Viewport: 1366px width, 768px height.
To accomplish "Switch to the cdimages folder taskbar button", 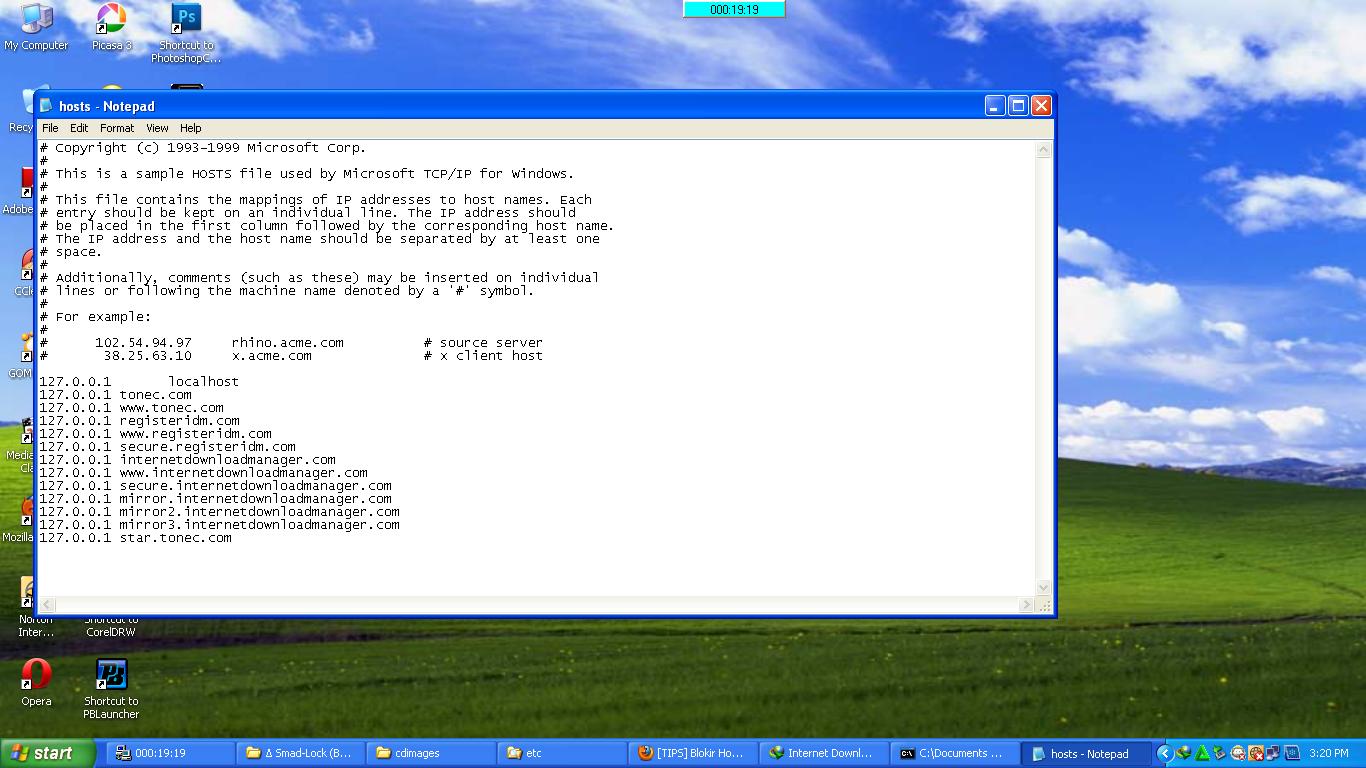I will coord(430,753).
